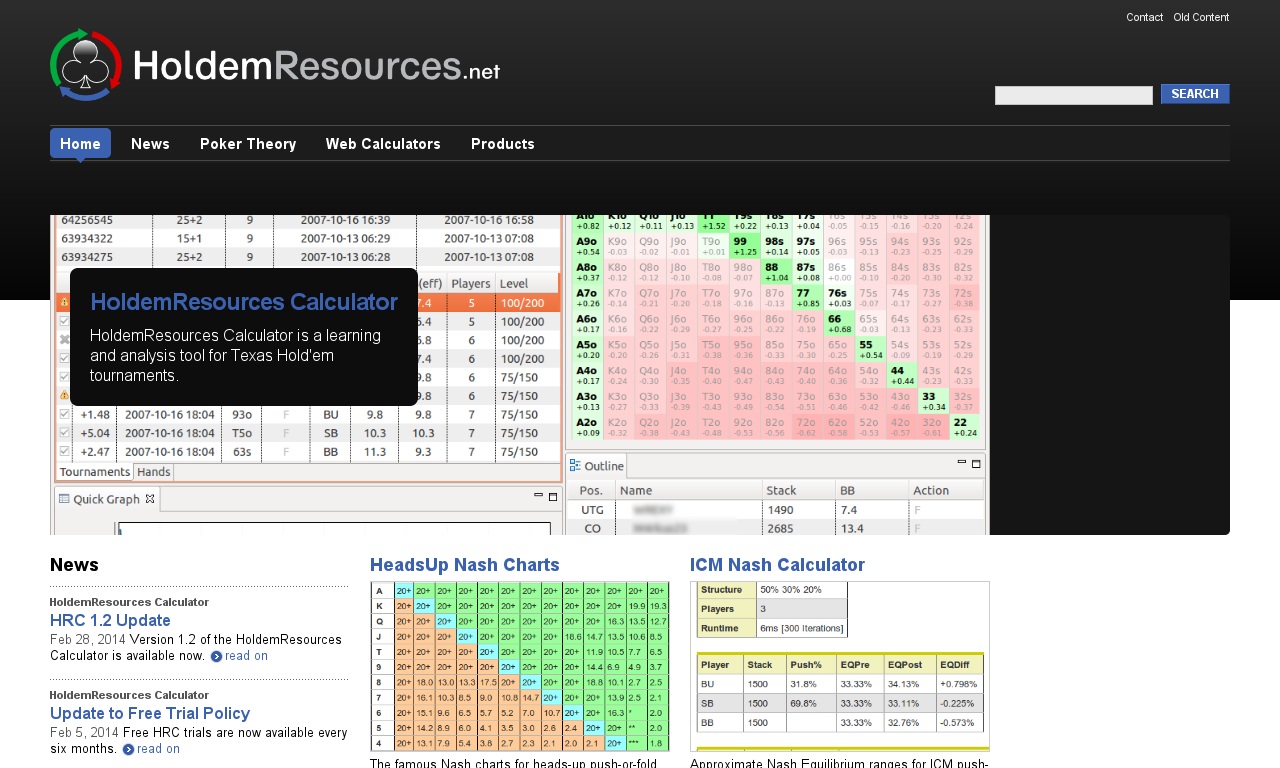Focus the search input field

coord(1074,95)
